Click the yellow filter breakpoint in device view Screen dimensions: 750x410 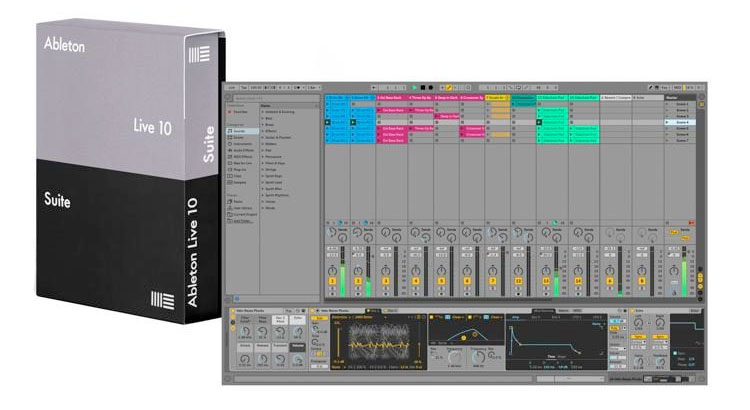pyautogui.click(x=463, y=338)
